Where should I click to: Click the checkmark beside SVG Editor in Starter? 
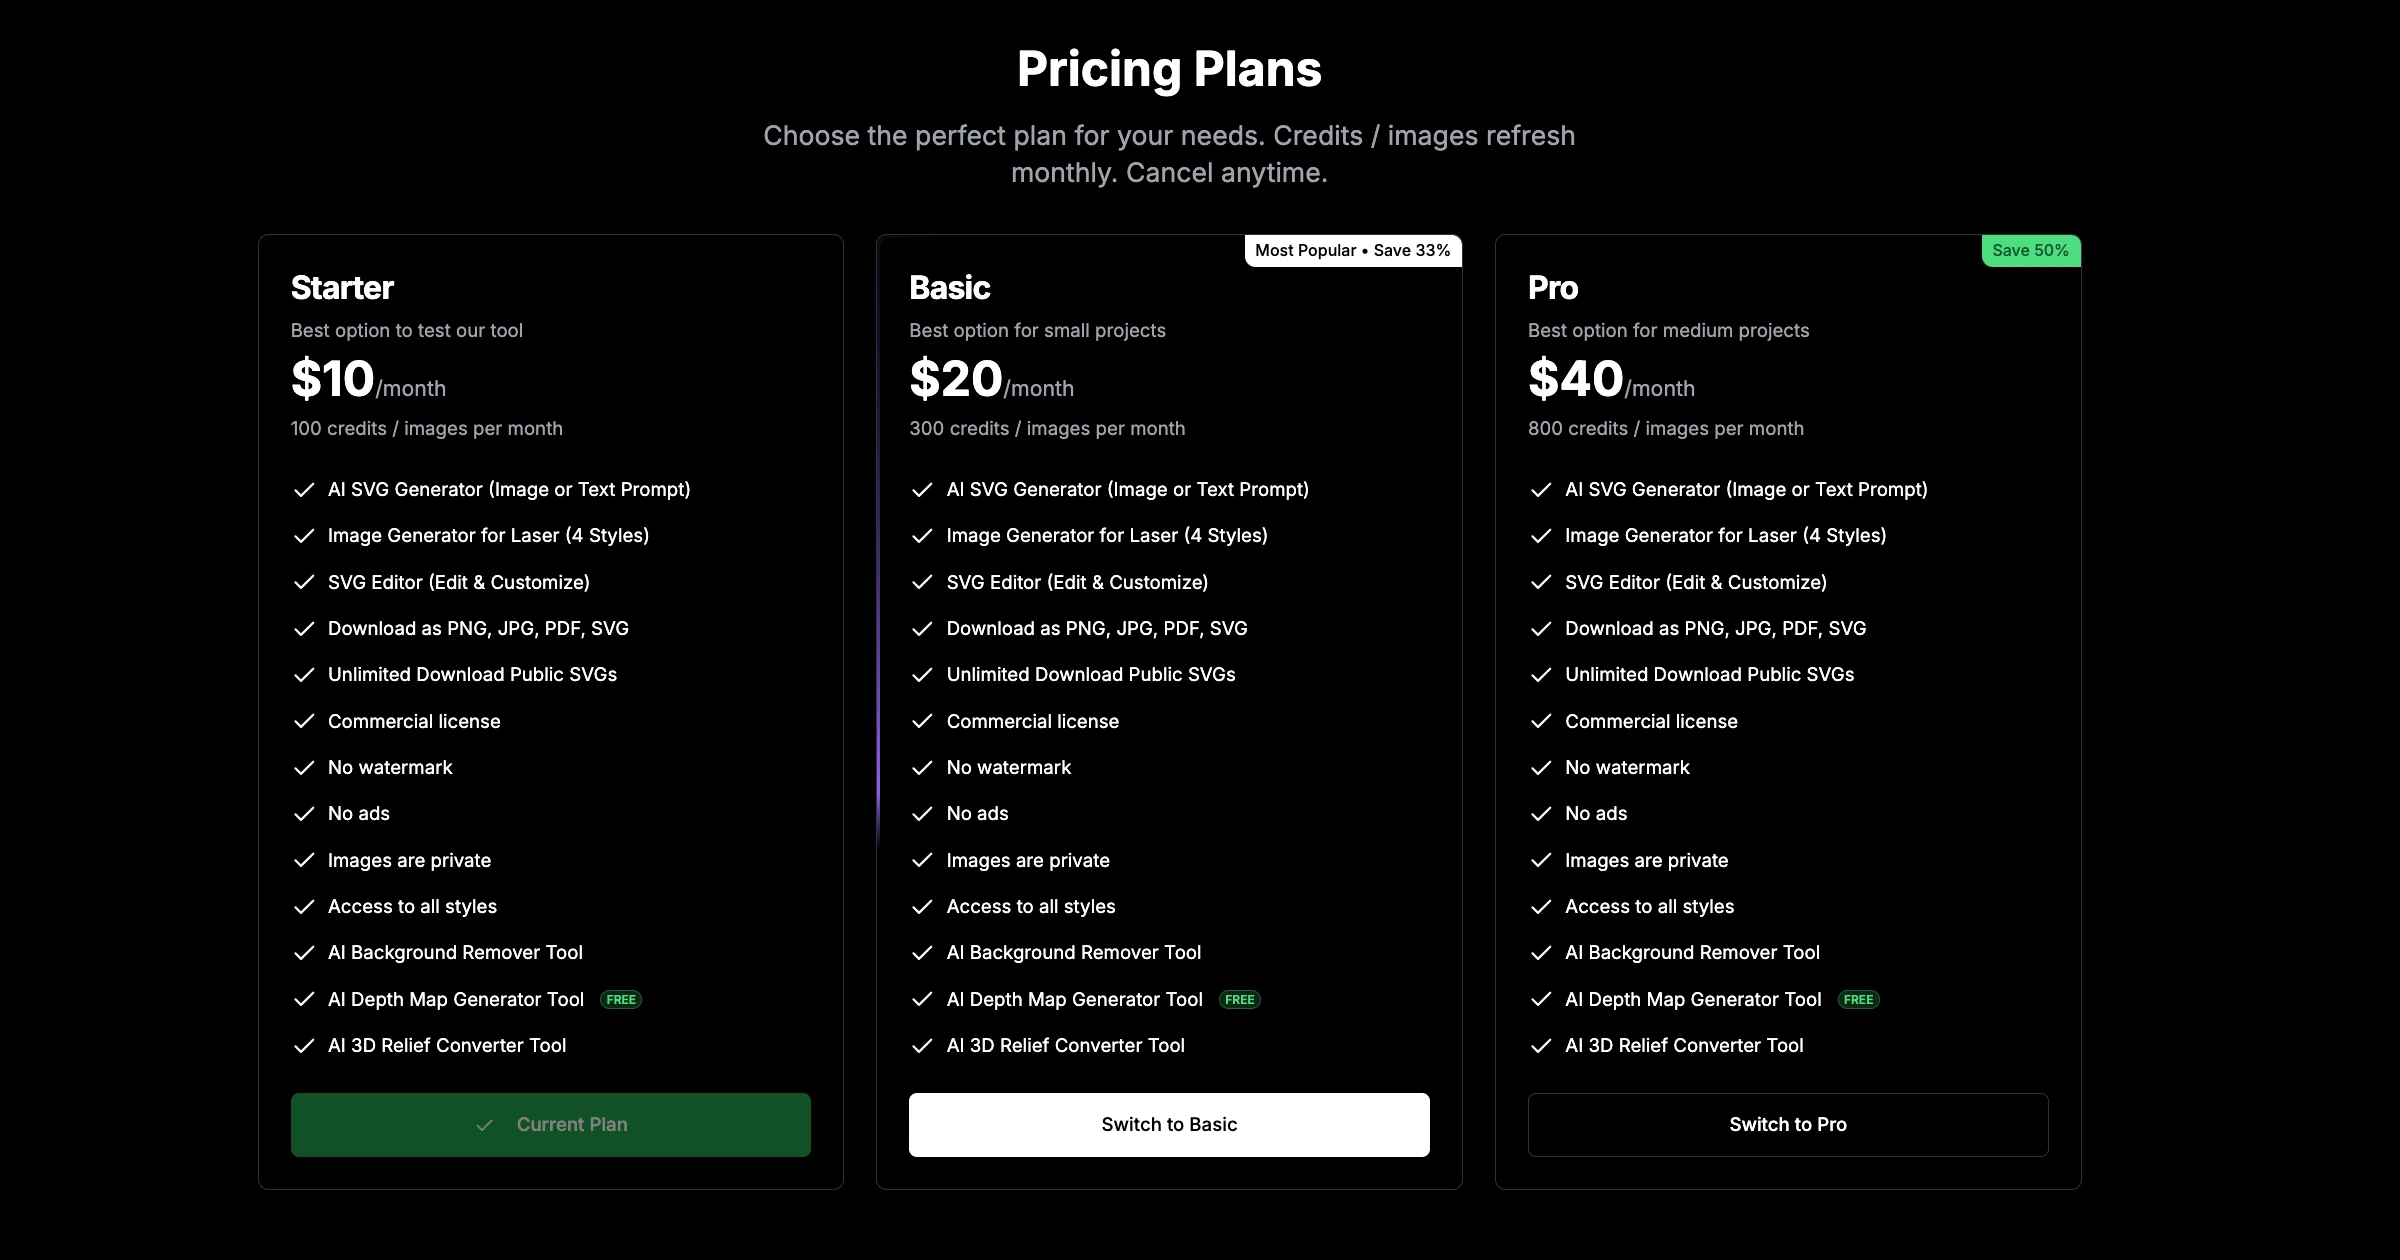[x=304, y=583]
